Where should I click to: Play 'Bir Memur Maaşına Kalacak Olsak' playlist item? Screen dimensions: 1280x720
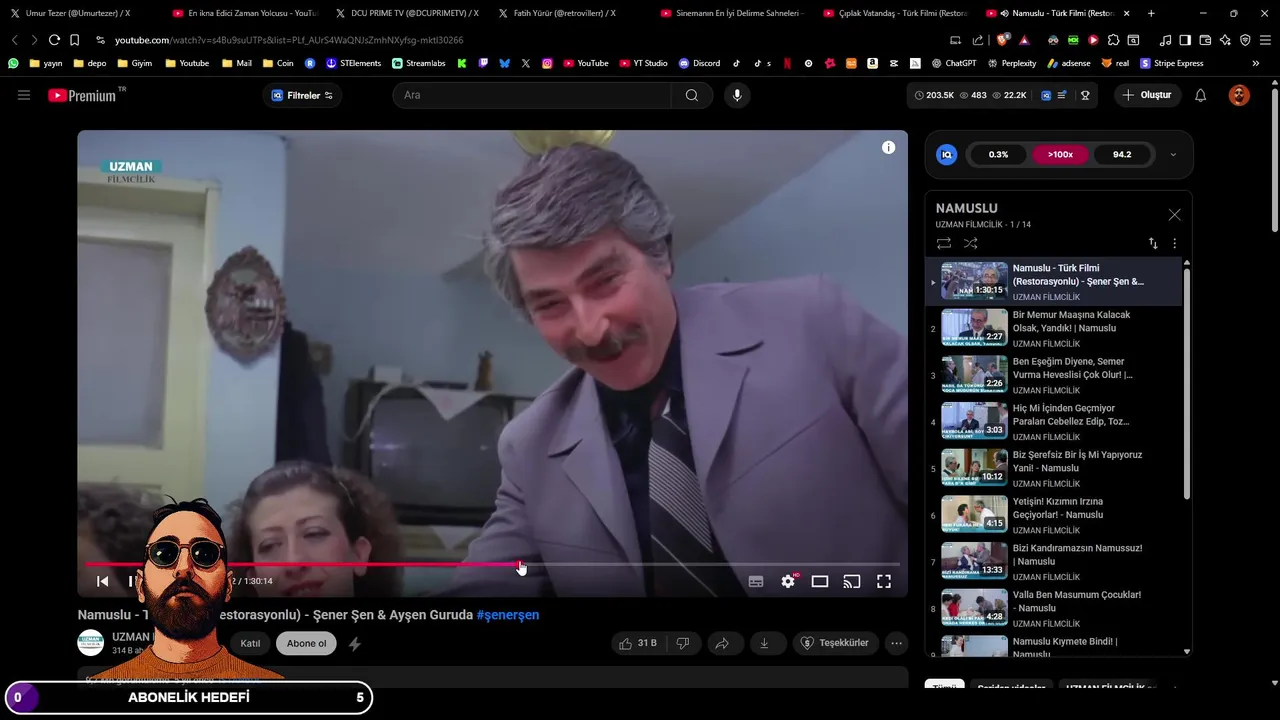tap(1054, 328)
